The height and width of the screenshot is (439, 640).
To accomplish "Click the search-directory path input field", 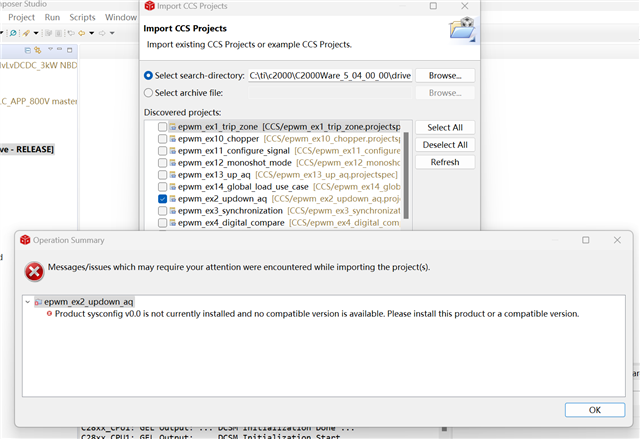I will point(328,75).
